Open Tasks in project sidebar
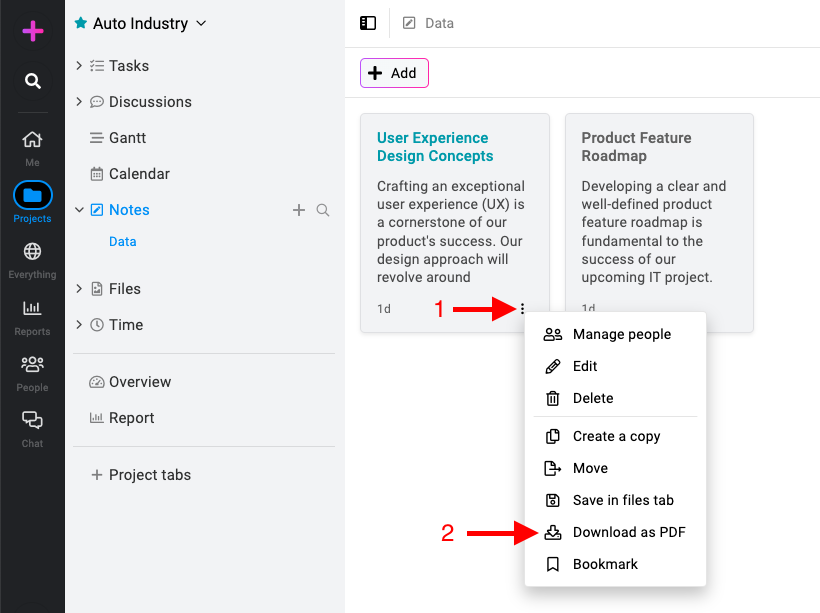Screen dimensions: 820x613 [x=129, y=66]
